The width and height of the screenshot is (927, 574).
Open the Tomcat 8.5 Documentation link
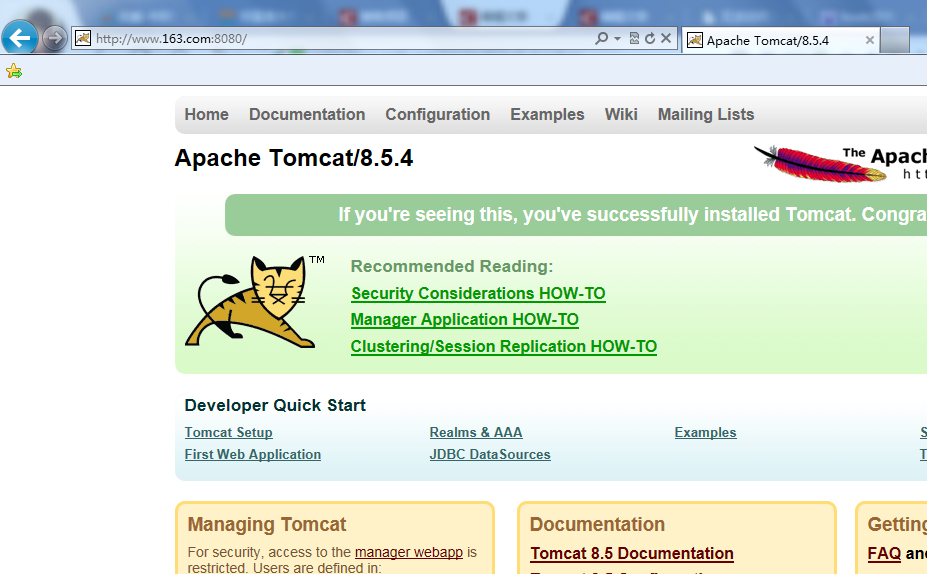[631, 553]
